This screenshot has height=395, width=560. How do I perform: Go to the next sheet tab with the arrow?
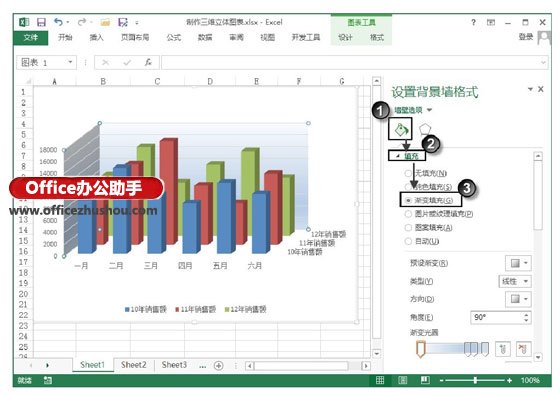click(x=47, y=365)
